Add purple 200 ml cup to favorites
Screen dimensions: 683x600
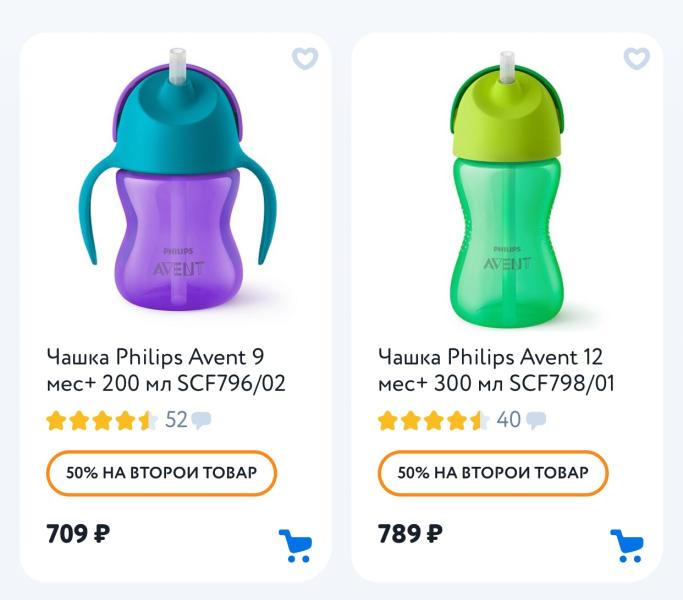tap(305, 58)
